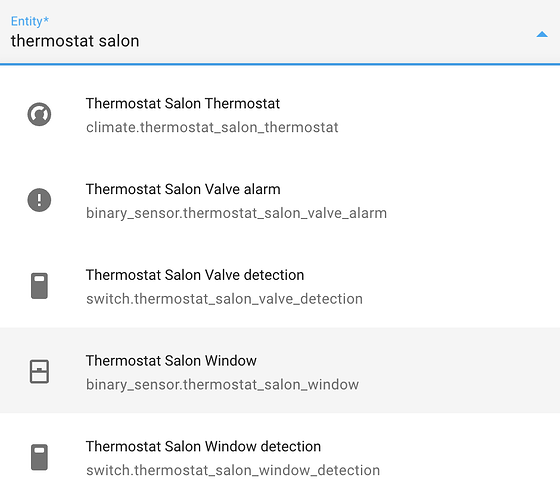The height and width of the screenshot is (499, 560).
Task: Select Thermostat Salon Thermostat entity
Action: coord(280,114)
